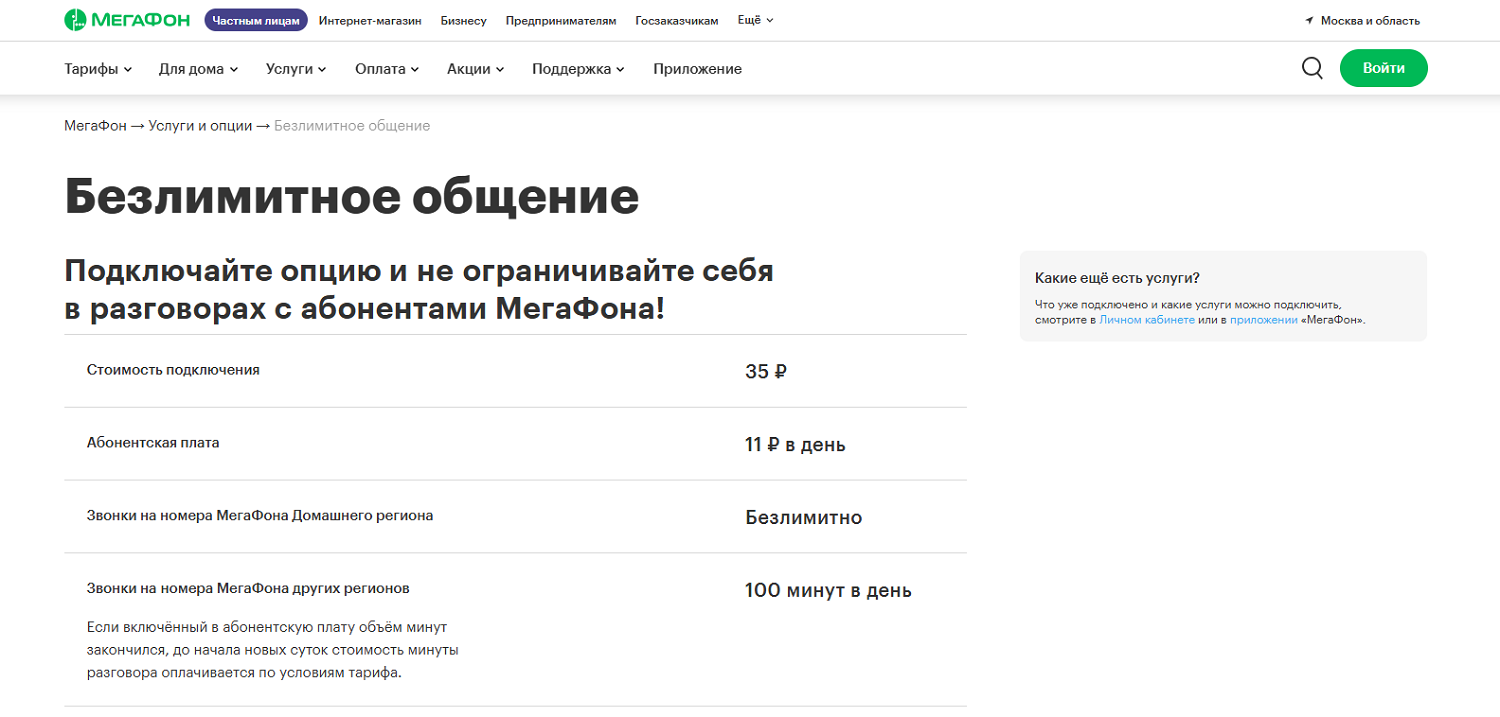The image size is (1500, 717).
Task: Expand the Оплата menu
Action: [x=386, y=69]
